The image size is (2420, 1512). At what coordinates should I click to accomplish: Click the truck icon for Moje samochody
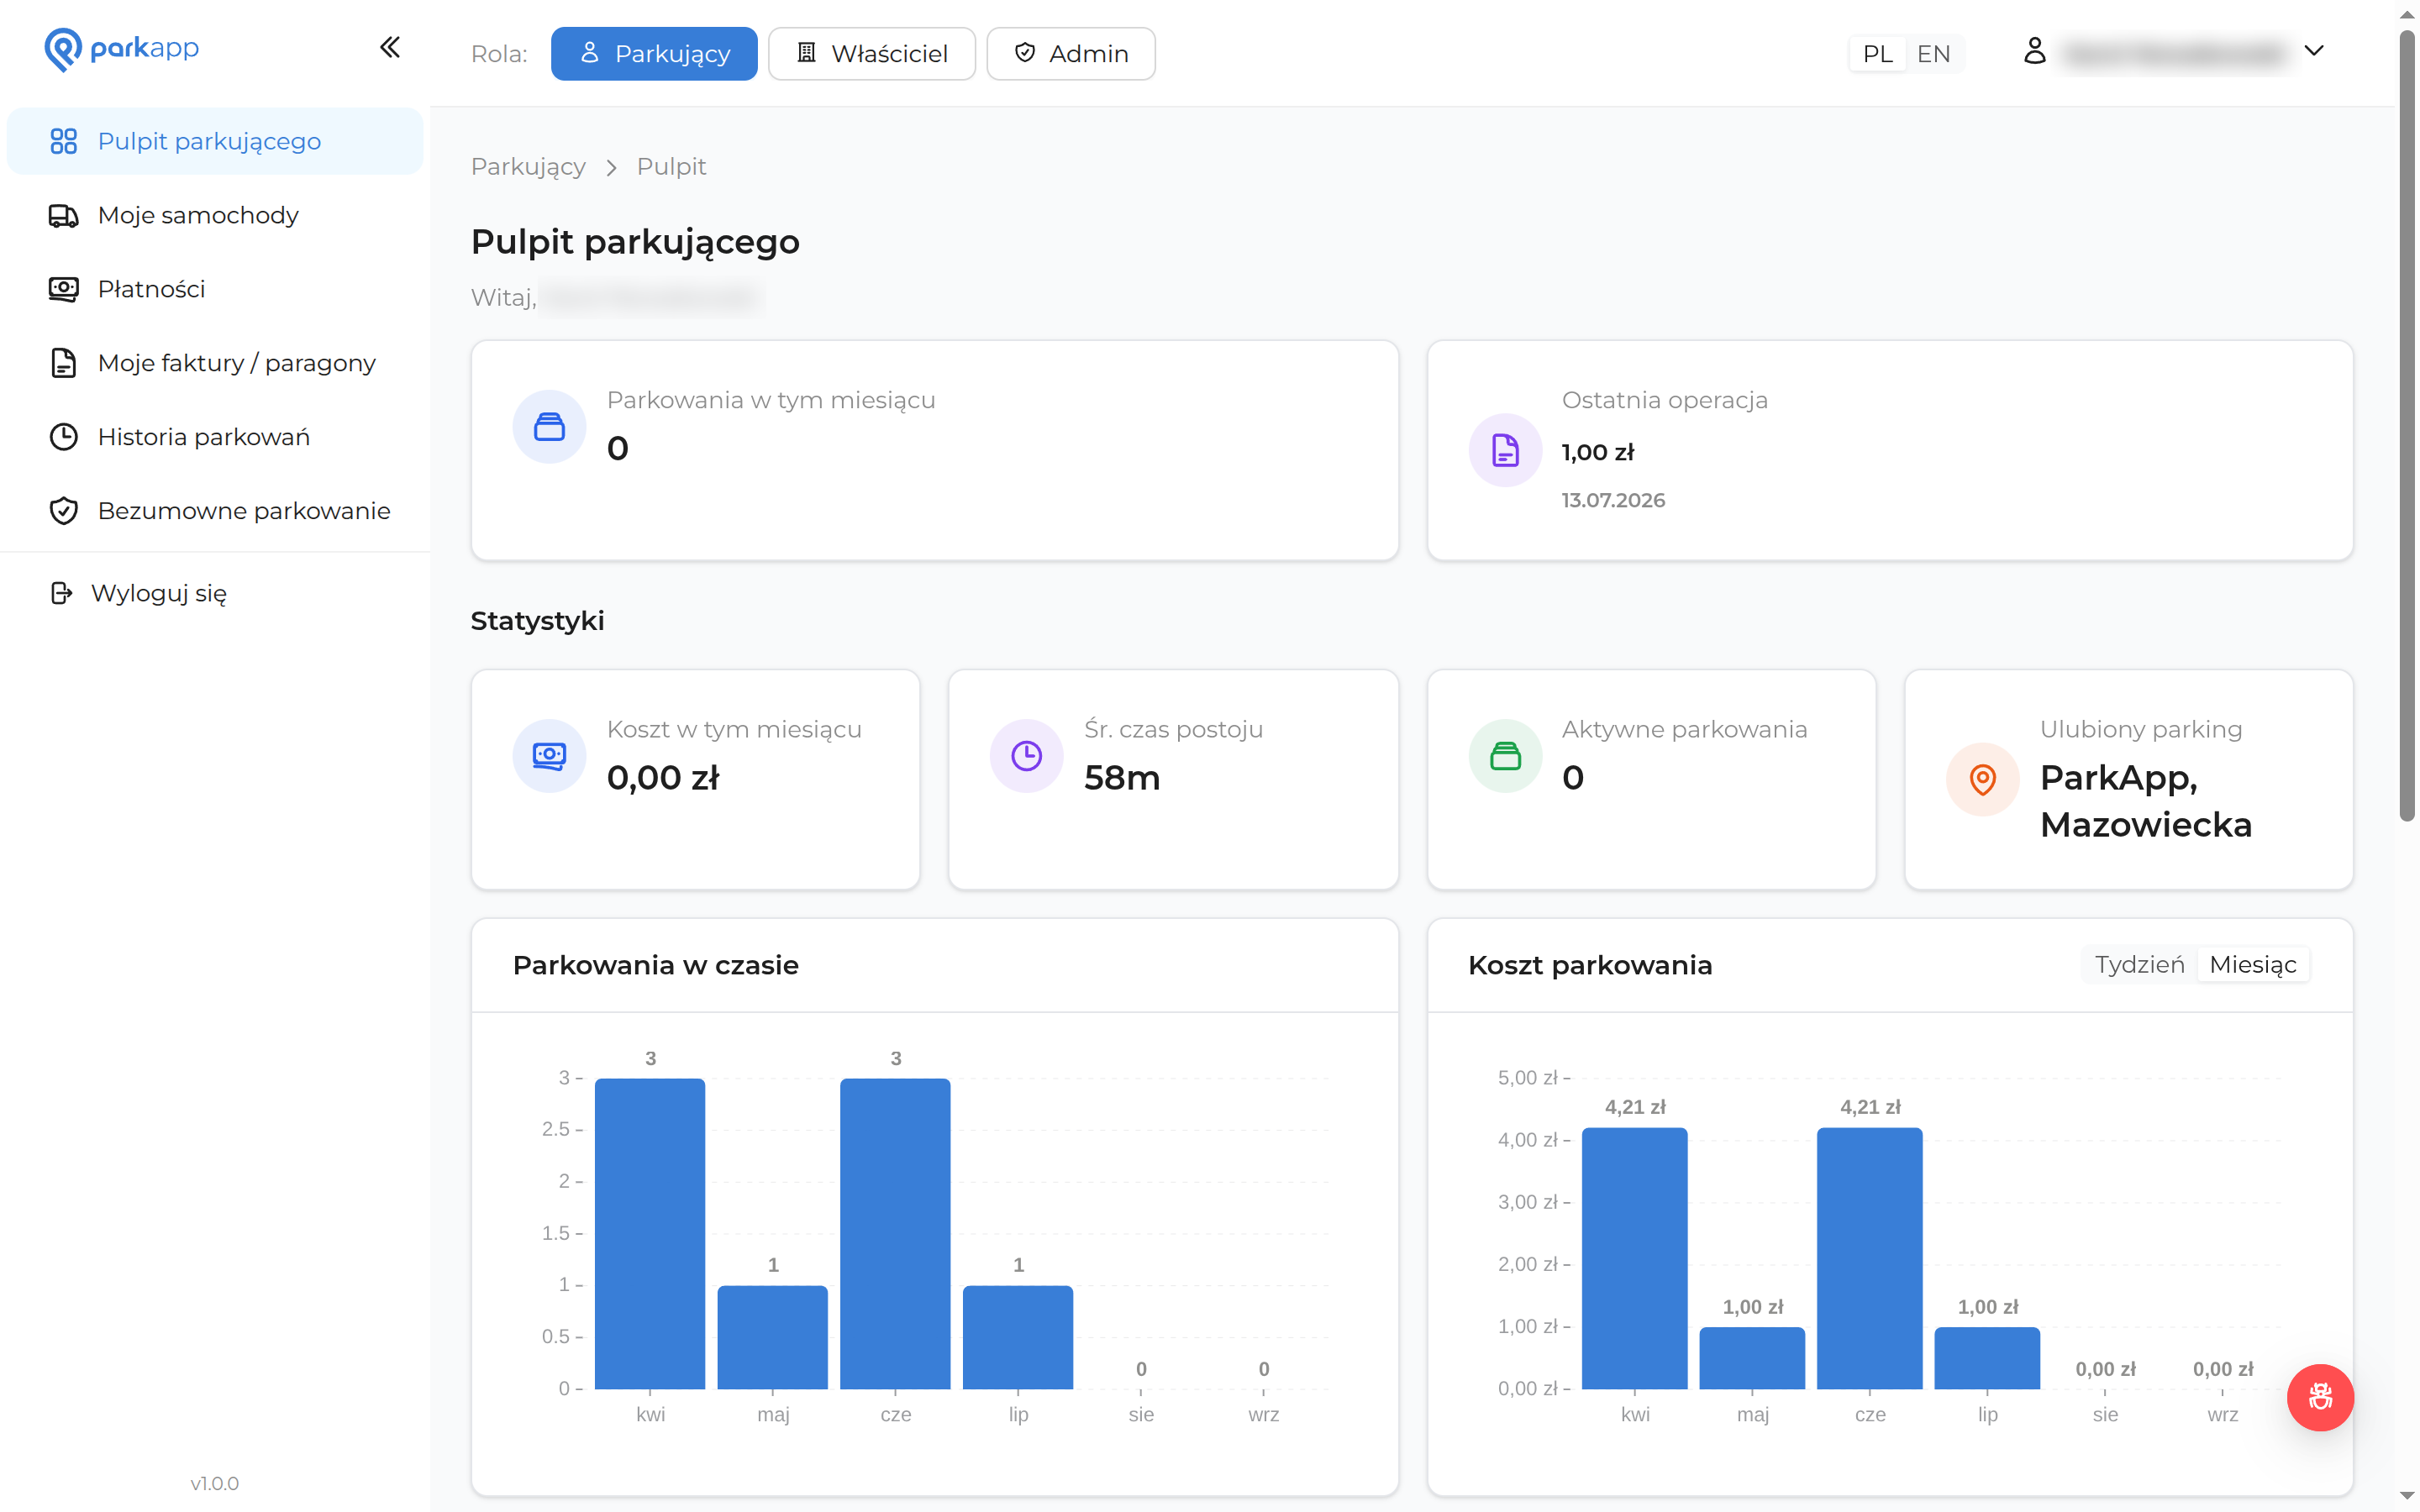[x=63, y=215]
